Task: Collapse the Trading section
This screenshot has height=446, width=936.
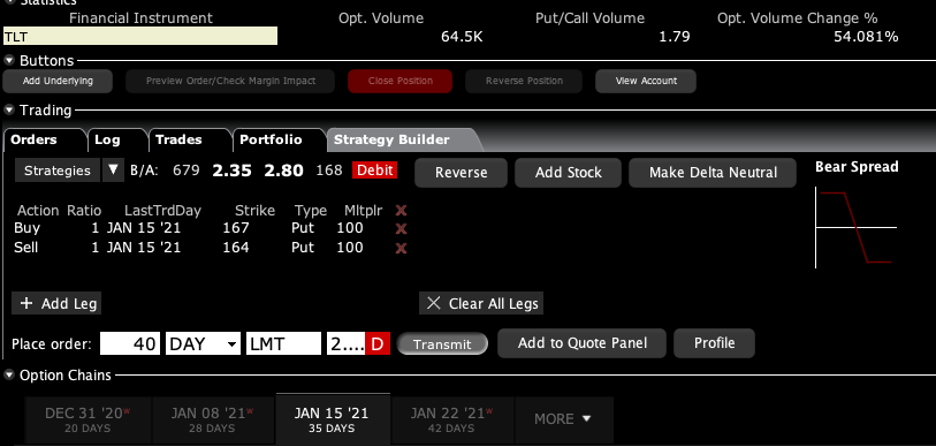Action: (x=10, y=110)
